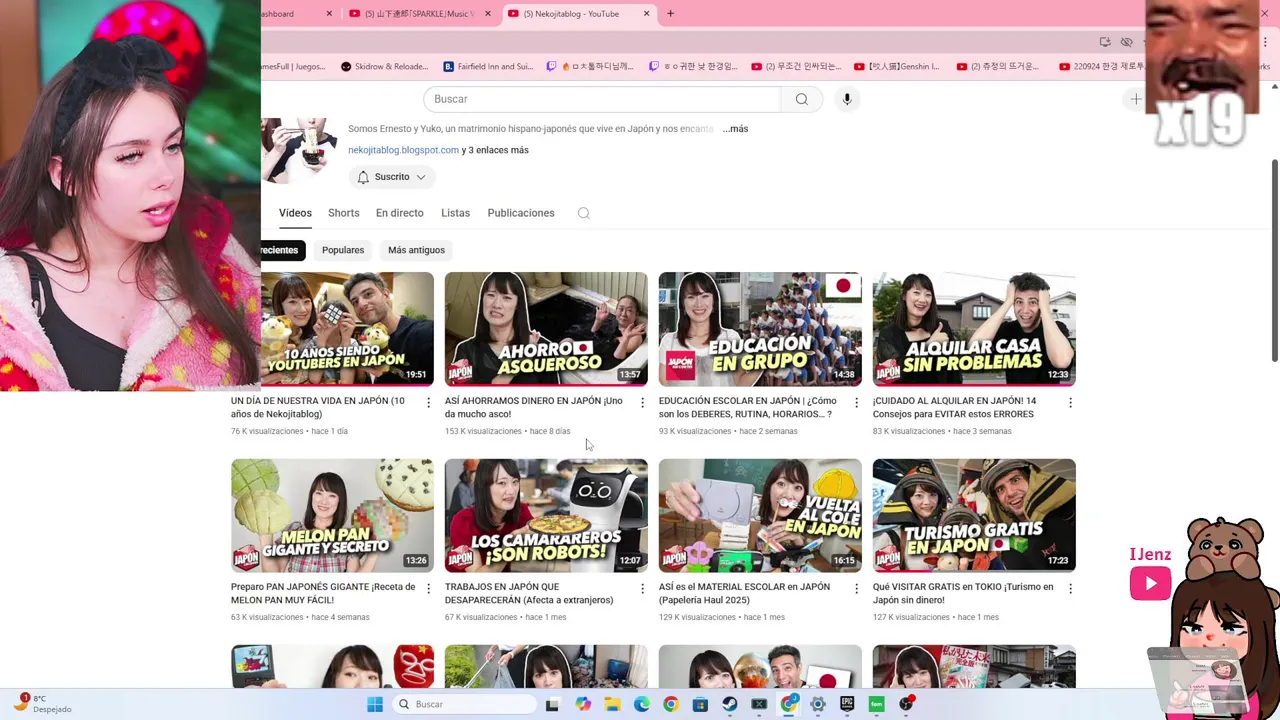Switch to the Shorts tab
The image size is (1280, 720).
(343, 213)
